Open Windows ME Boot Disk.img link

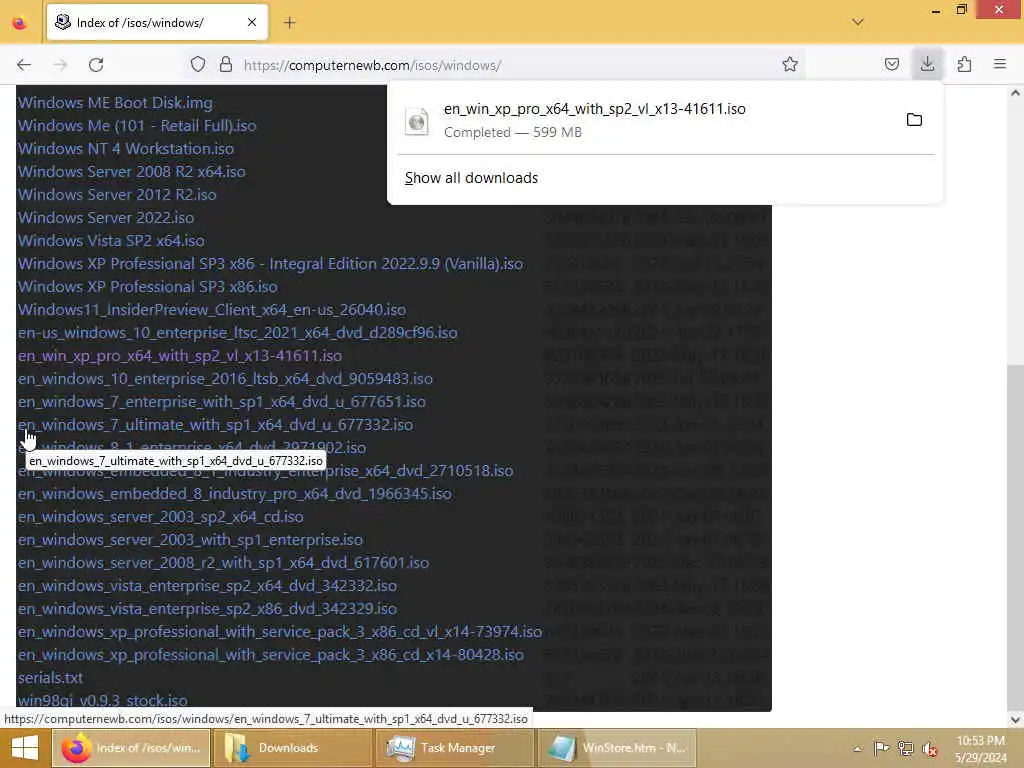tap(115, 103)
